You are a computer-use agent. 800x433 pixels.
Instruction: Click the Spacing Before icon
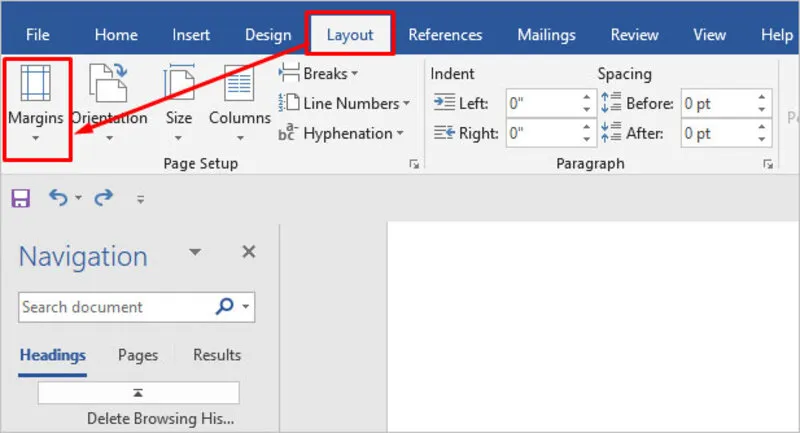coord(611,103)
